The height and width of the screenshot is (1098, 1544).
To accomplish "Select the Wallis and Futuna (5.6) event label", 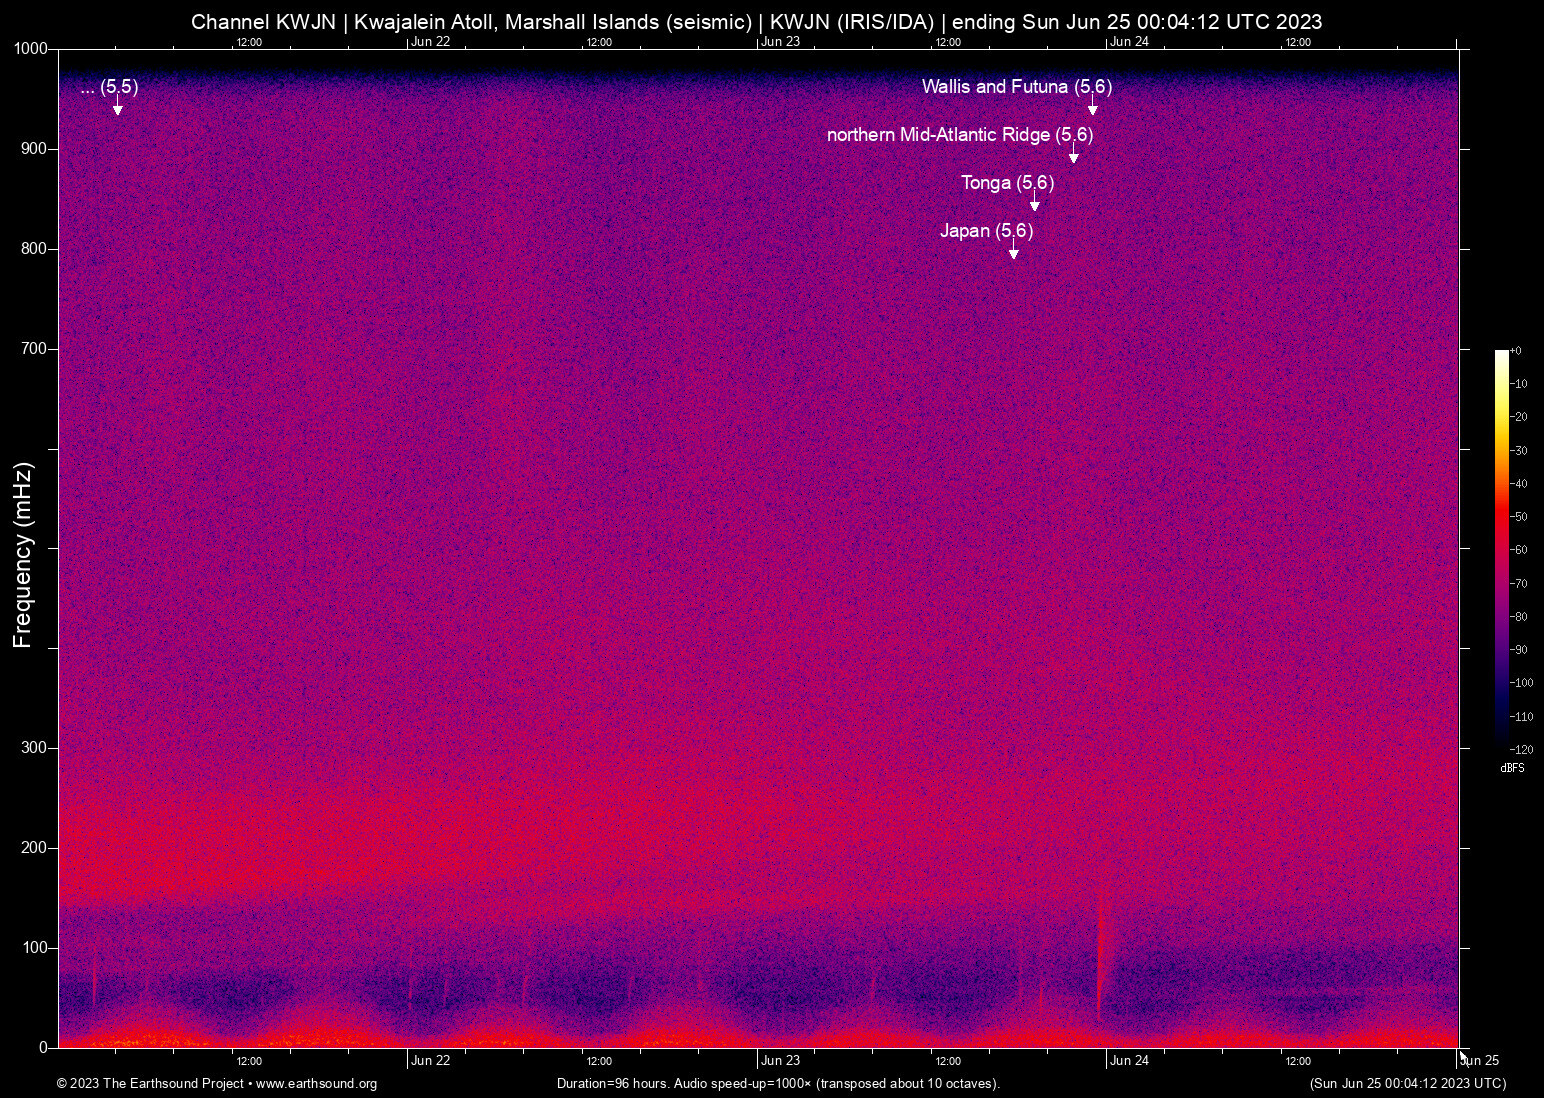I will pos(1016,87).
